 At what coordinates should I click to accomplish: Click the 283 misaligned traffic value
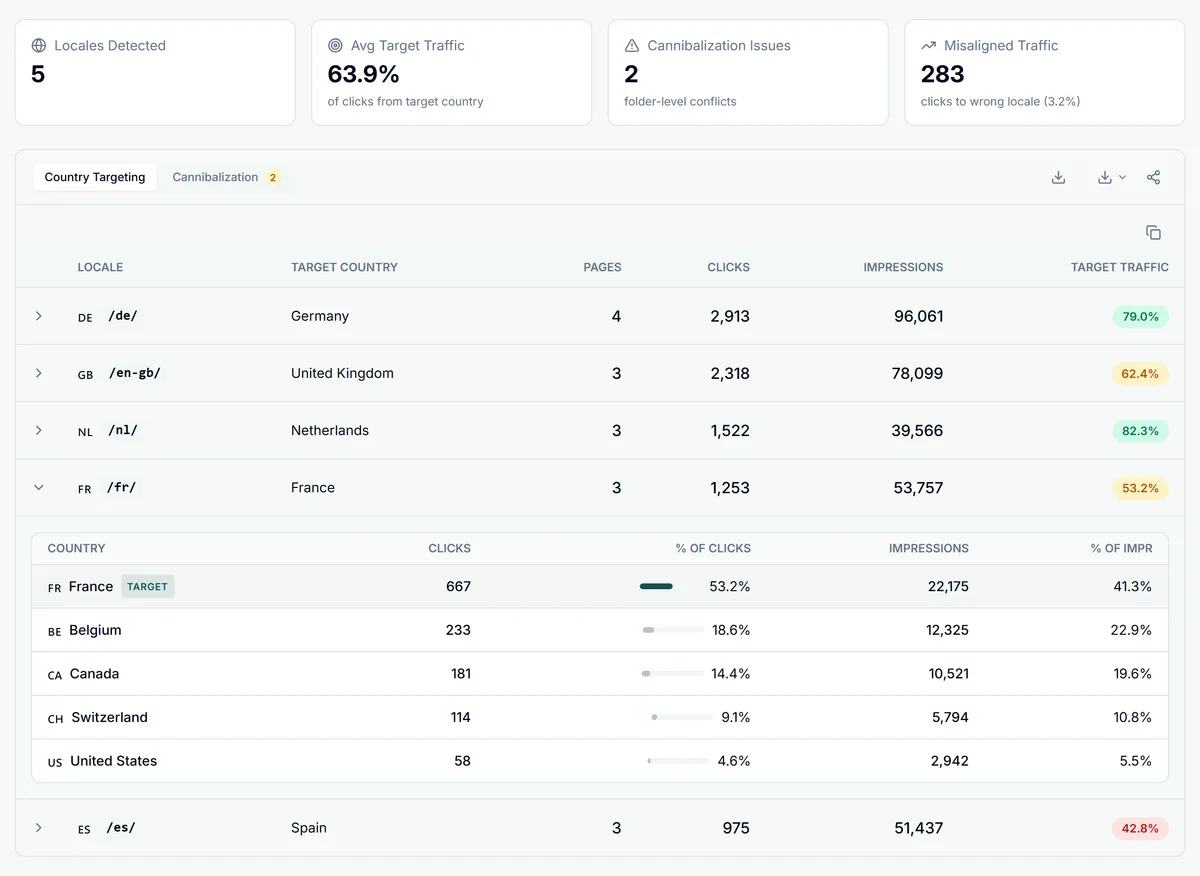pos(943,74)
